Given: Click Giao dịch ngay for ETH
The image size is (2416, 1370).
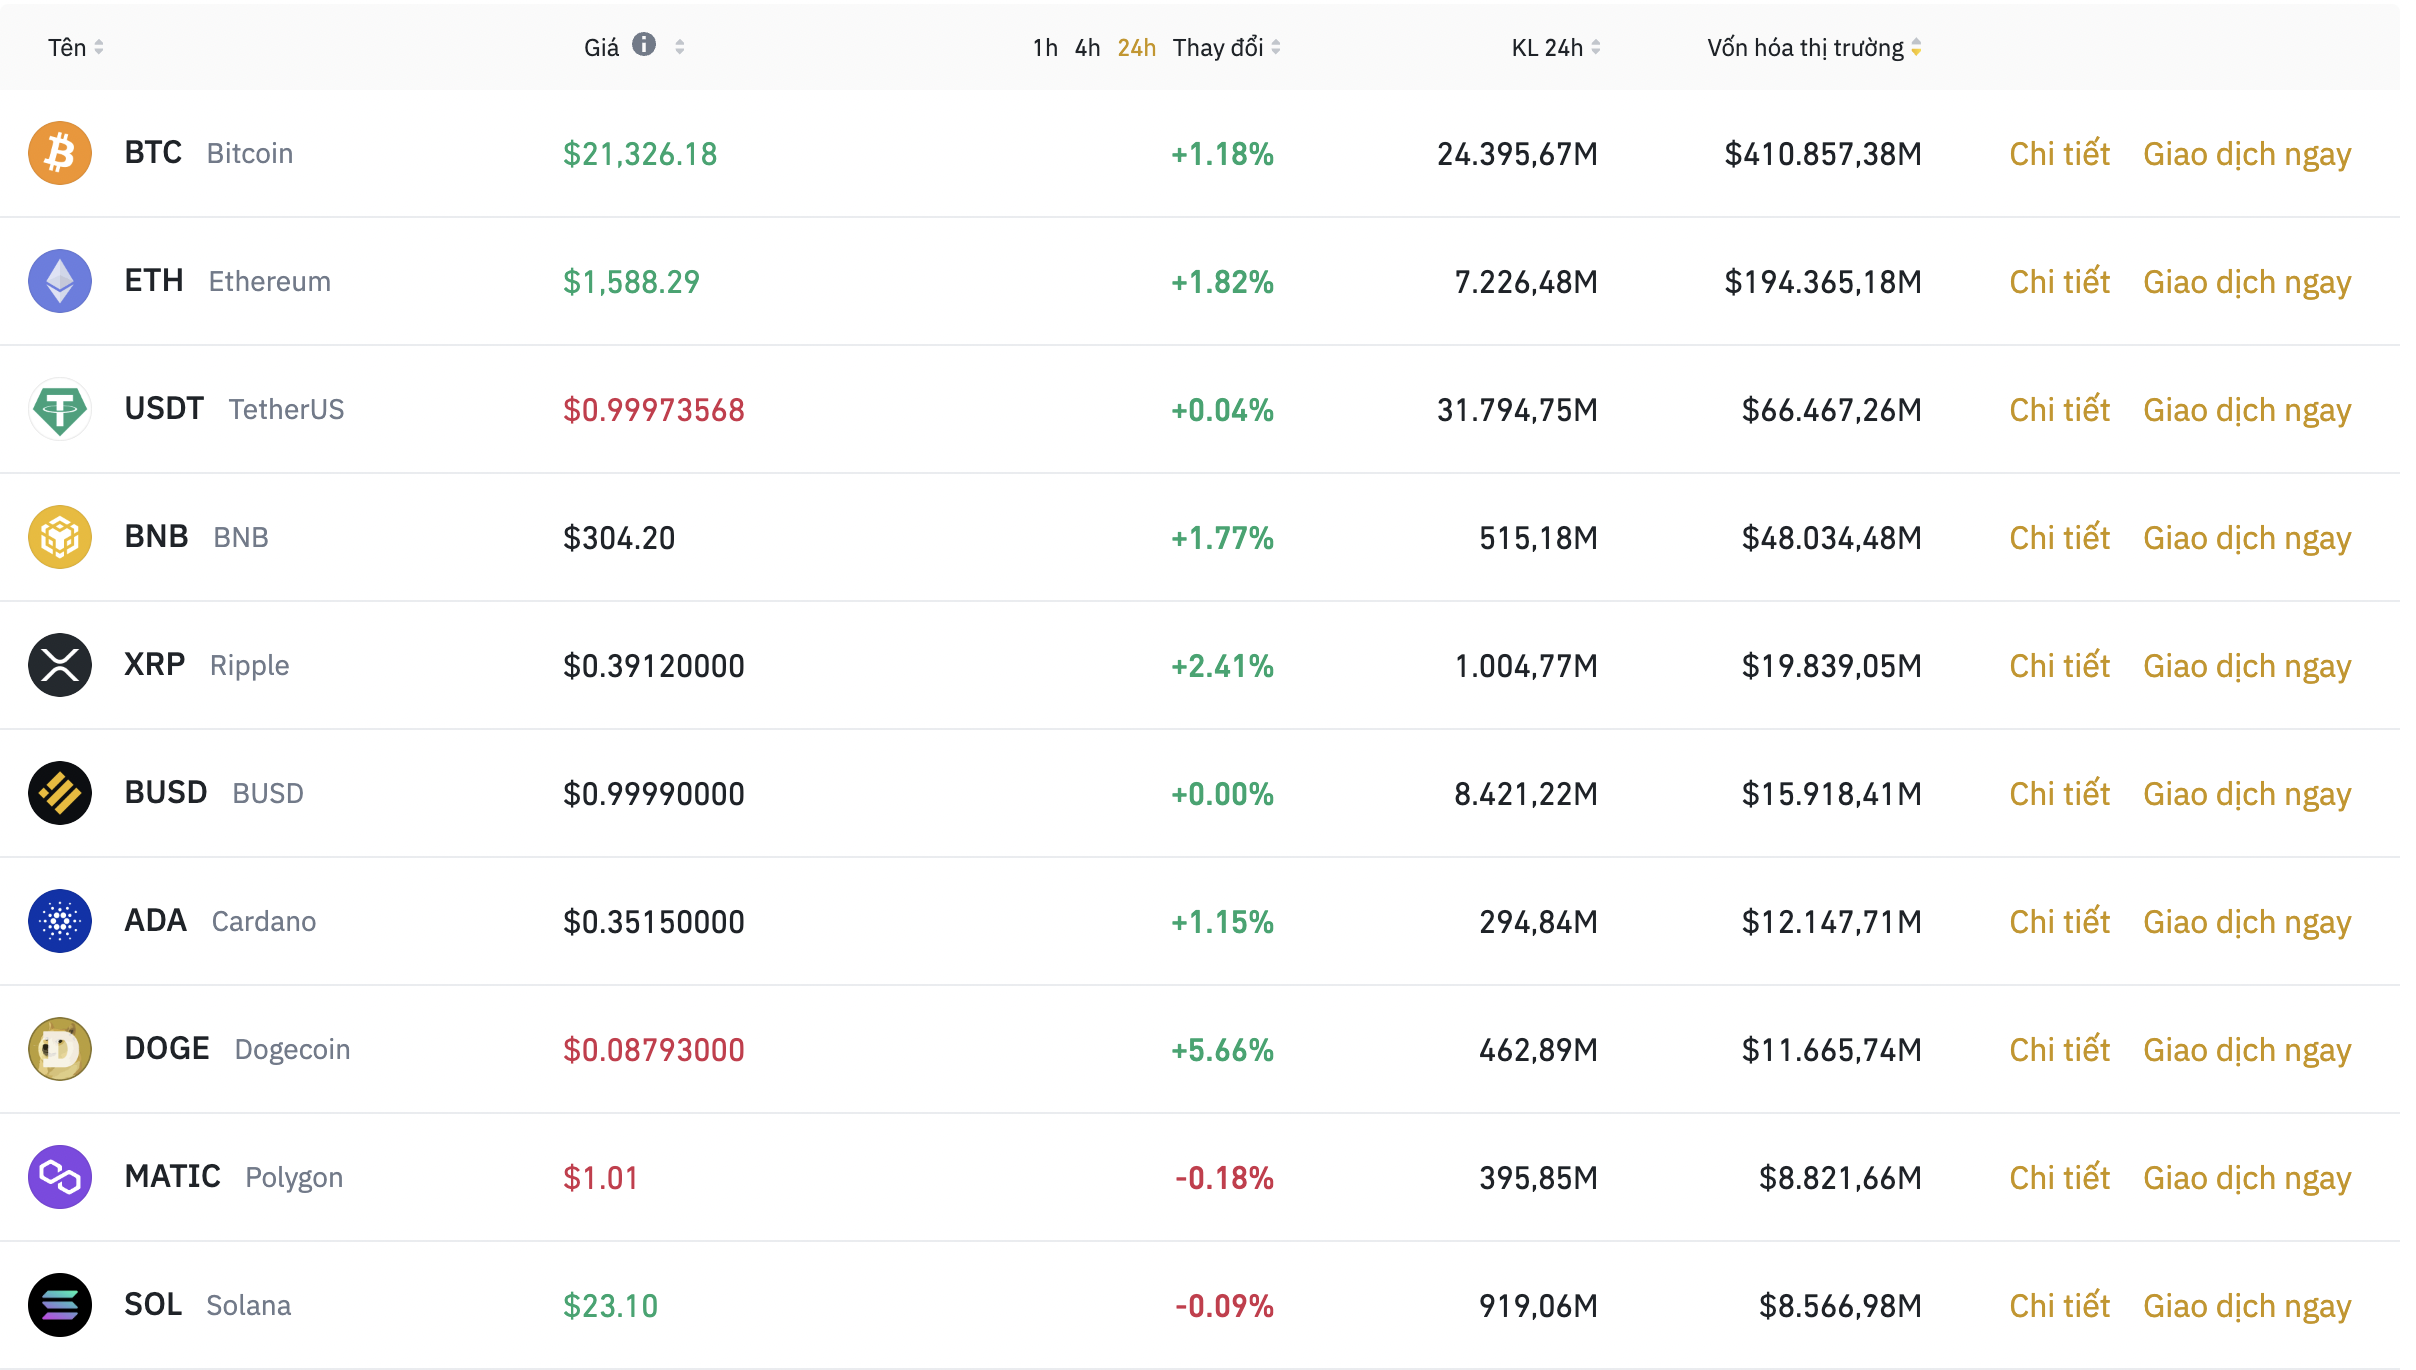Looking at the screenshot, I should point(2247,284).
